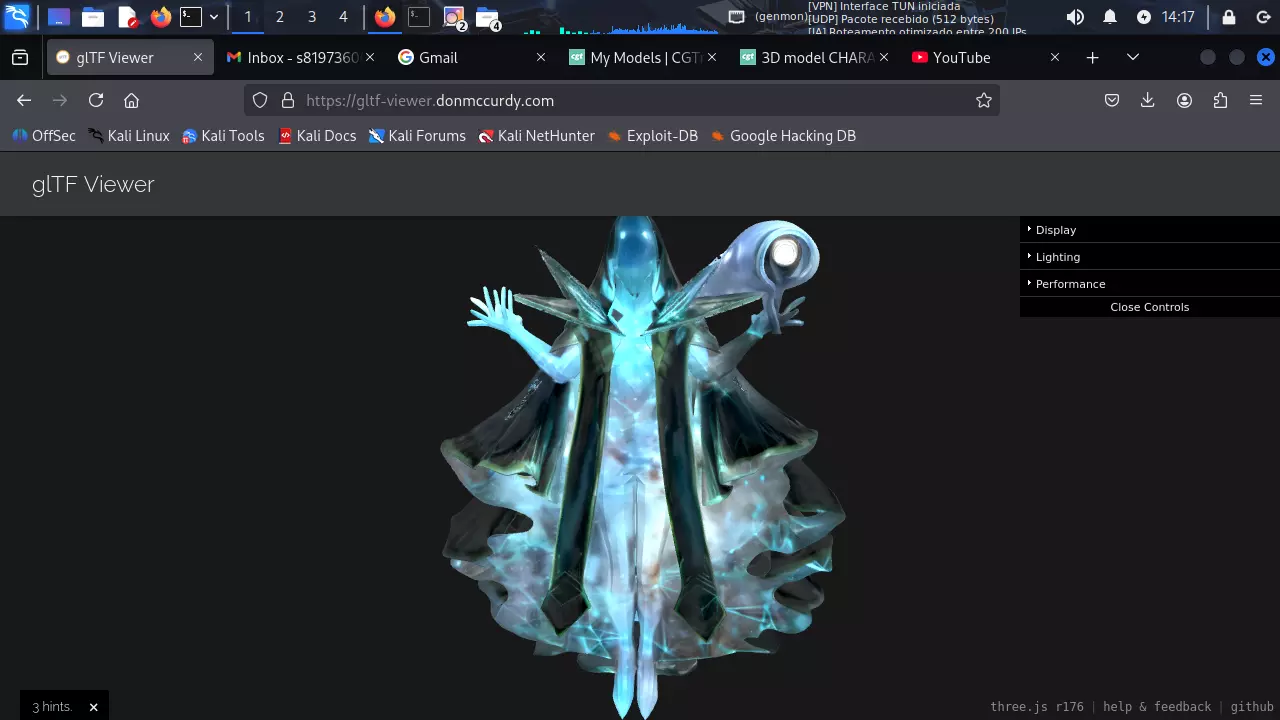The width and height of the screenshot is (1280, 720).
Task: Switch to workspace 4
Action: tap(344, 17)
